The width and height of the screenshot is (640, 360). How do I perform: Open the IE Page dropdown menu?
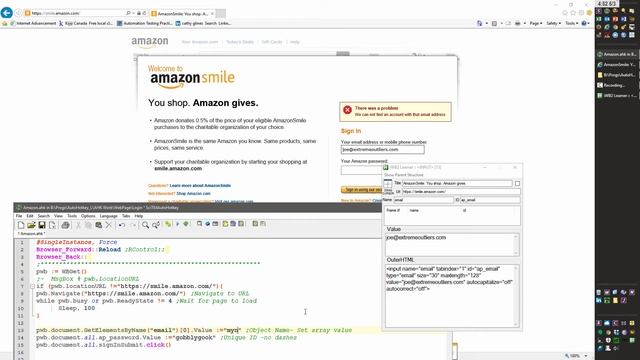tap(536, 23)
